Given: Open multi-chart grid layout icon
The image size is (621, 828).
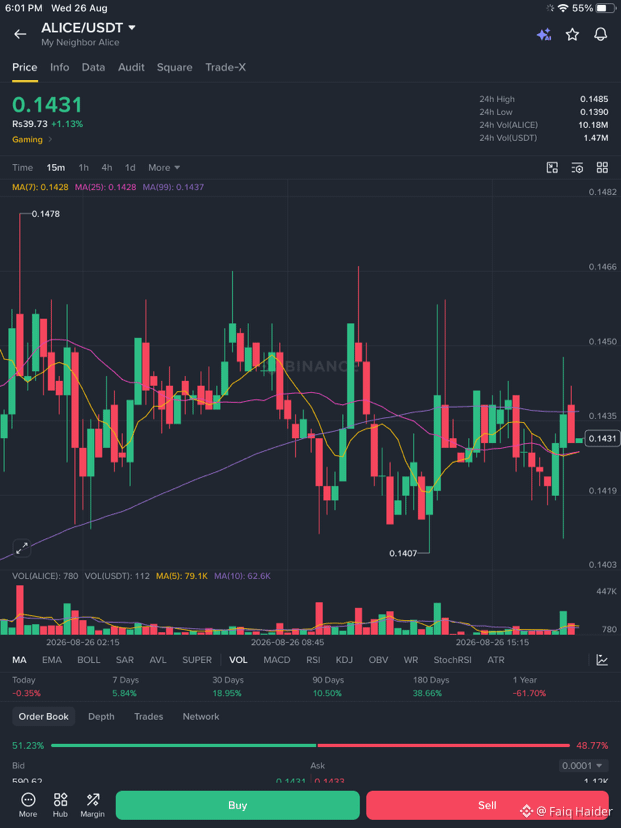Looking at the screenshot, I should tap(603, 168).
